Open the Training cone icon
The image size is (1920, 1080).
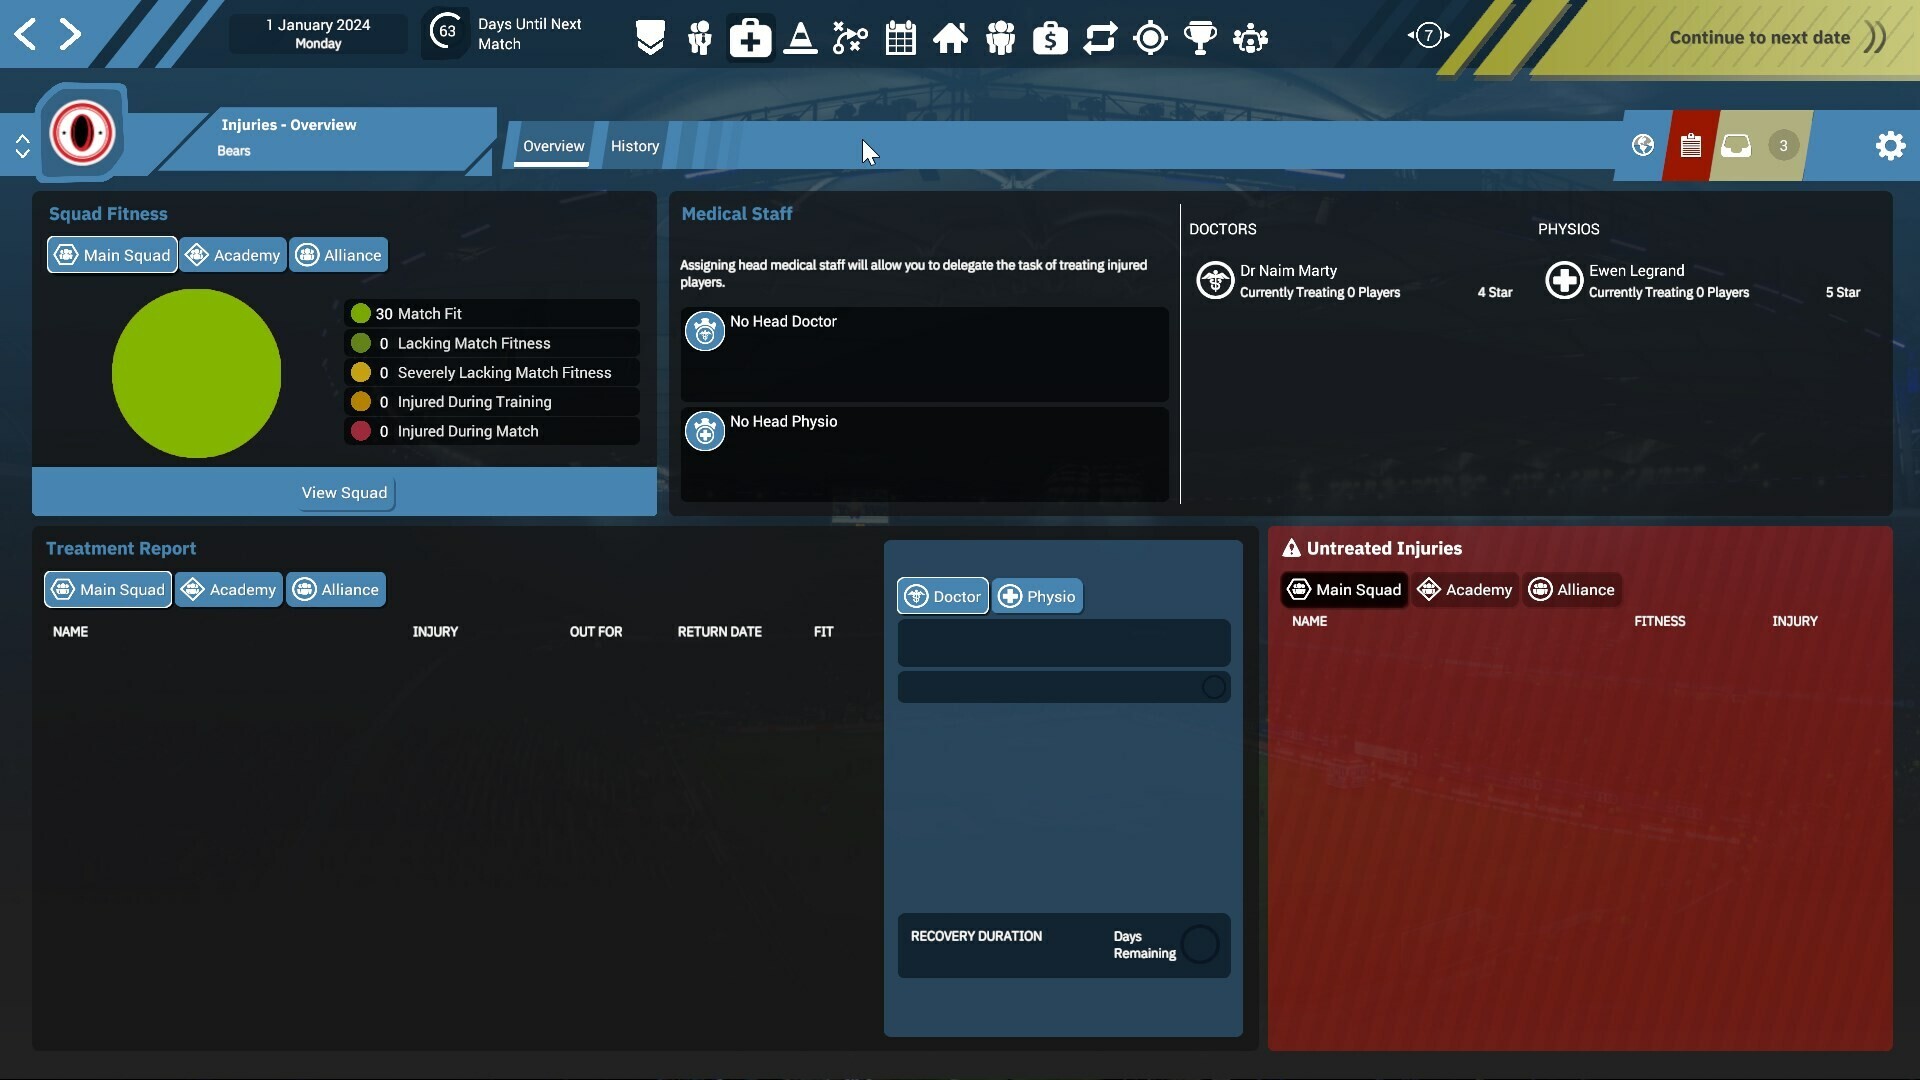tap(800, 37)
